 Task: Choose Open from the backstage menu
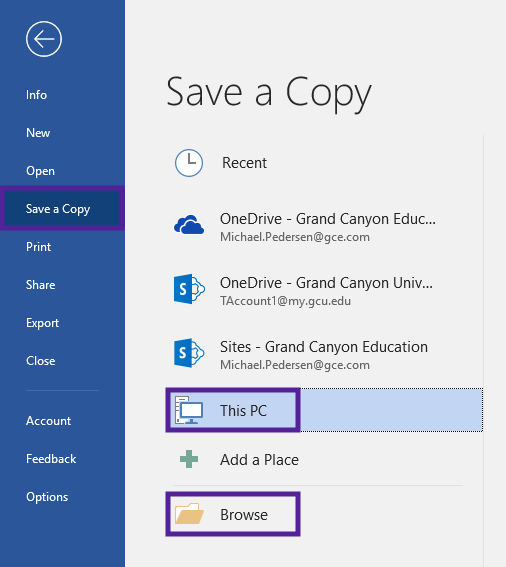40,171
